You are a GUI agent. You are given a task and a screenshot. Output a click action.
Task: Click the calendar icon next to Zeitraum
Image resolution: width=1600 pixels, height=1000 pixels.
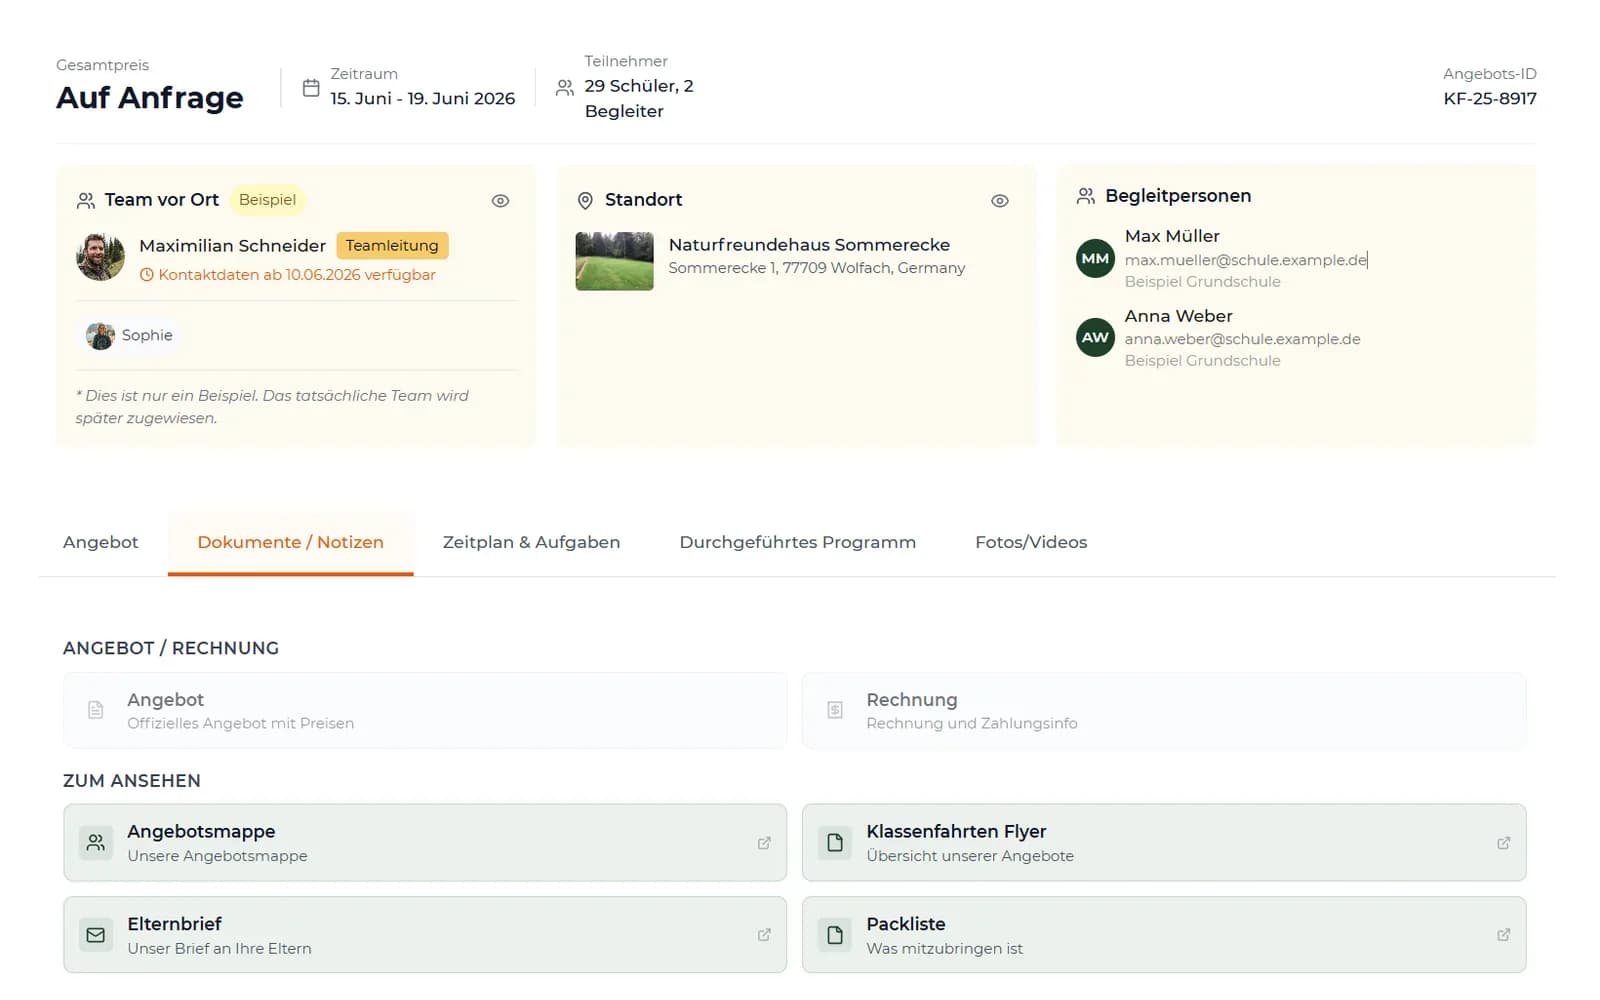311,88
